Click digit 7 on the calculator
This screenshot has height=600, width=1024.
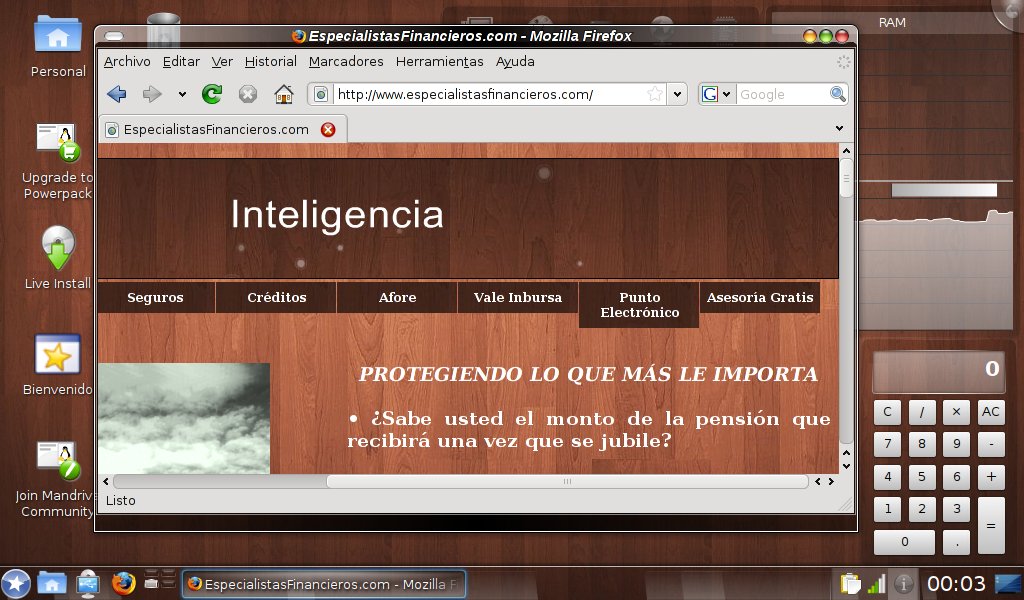[x=887, y=444]
